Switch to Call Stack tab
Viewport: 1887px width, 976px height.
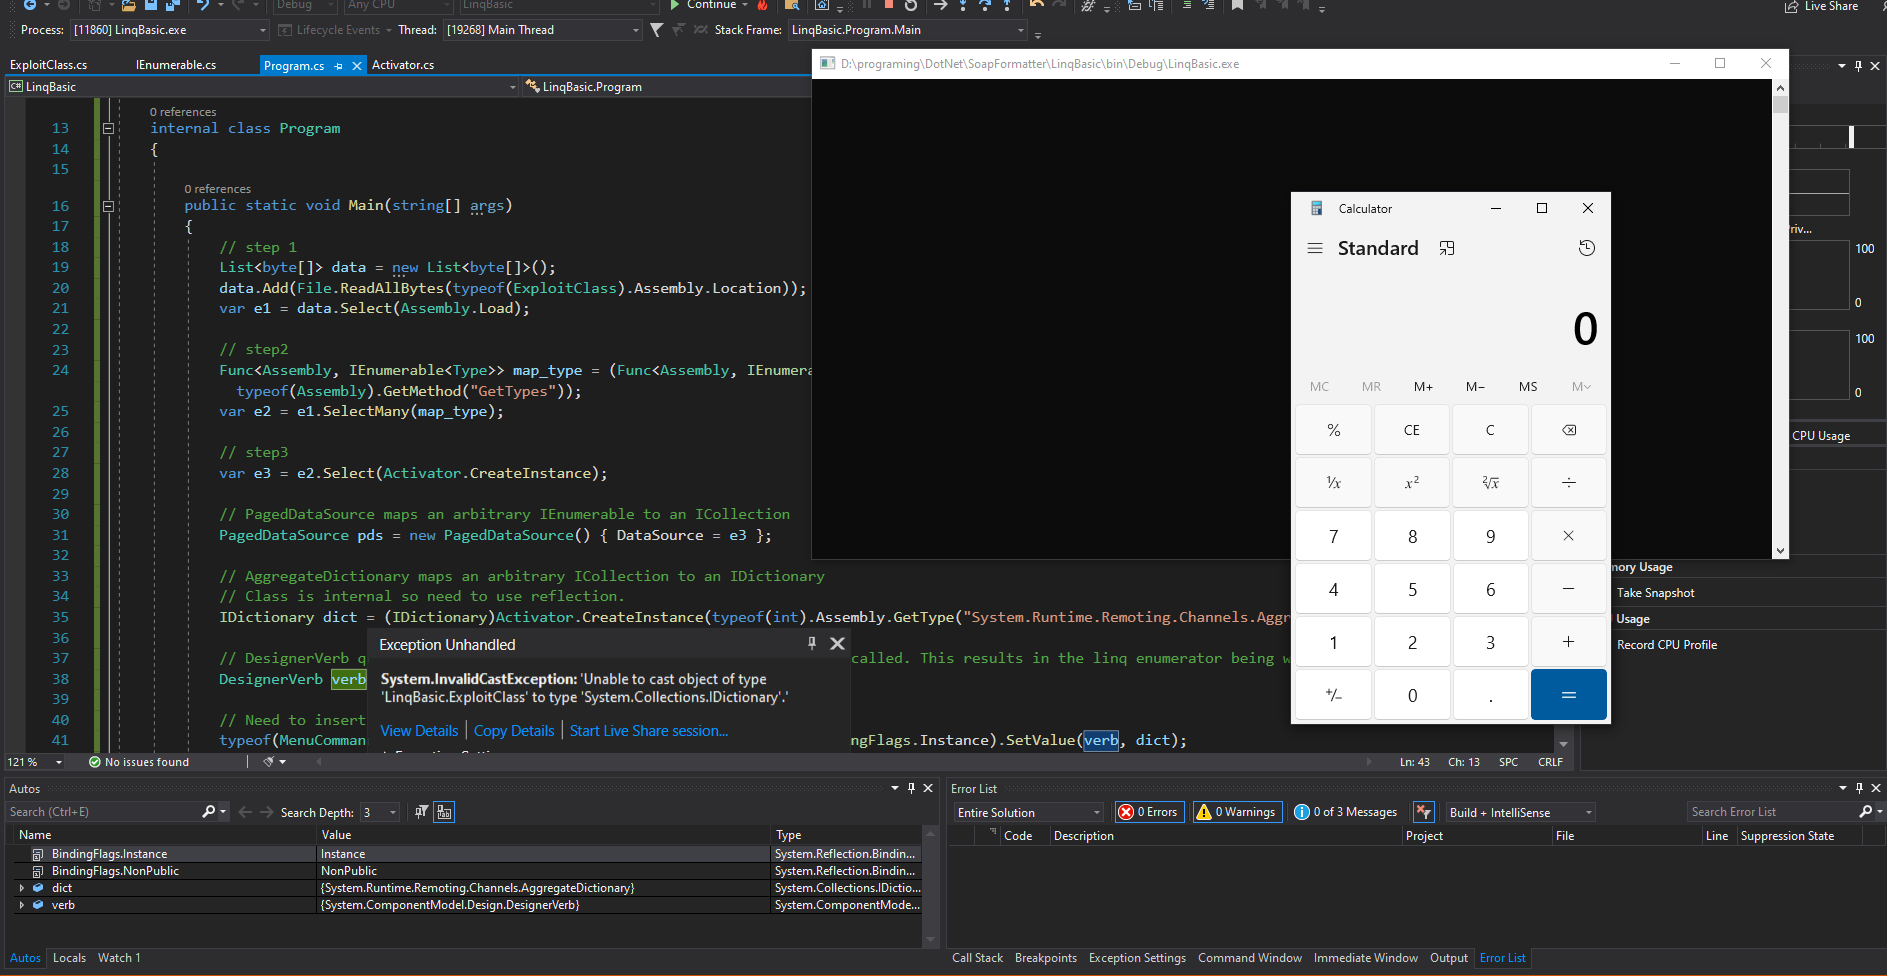[x=977, y=958]
